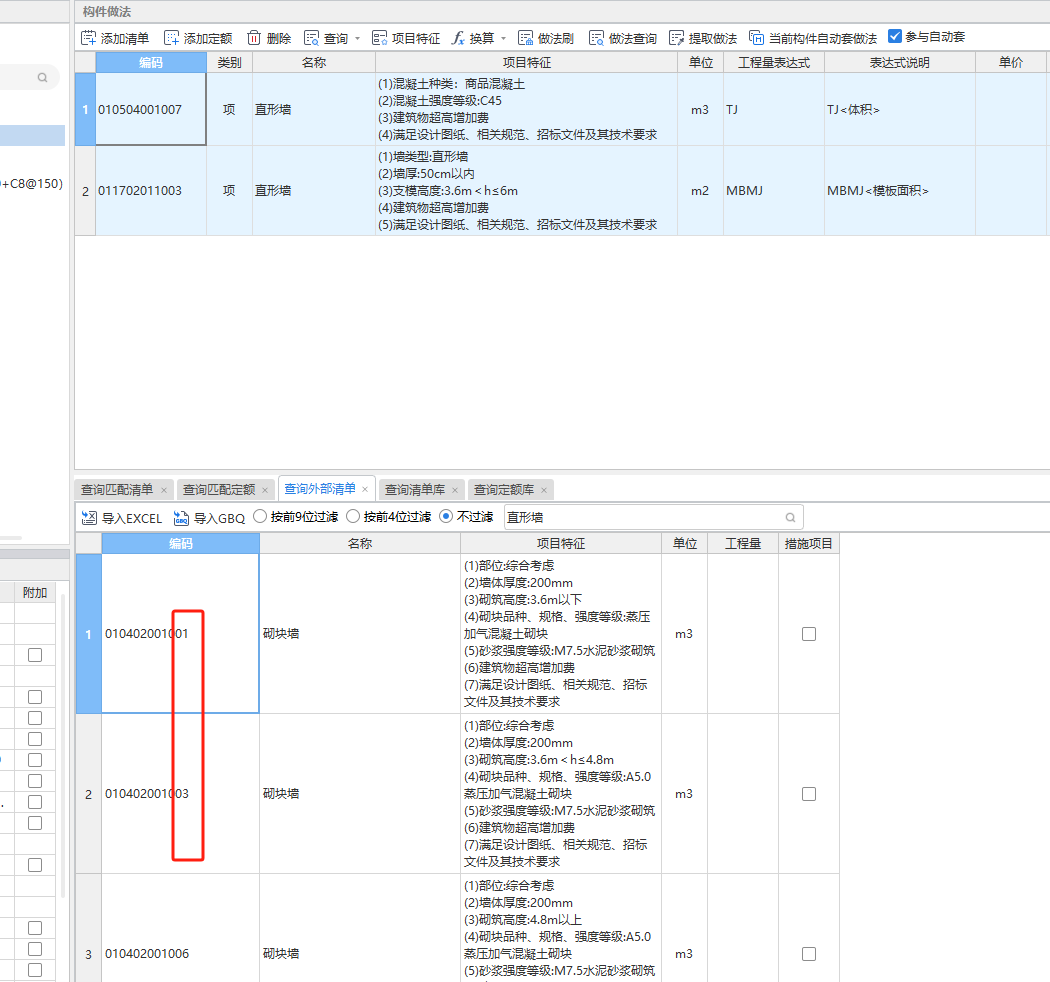Expand the 换算 dropdown arrow

click(504, 39)
